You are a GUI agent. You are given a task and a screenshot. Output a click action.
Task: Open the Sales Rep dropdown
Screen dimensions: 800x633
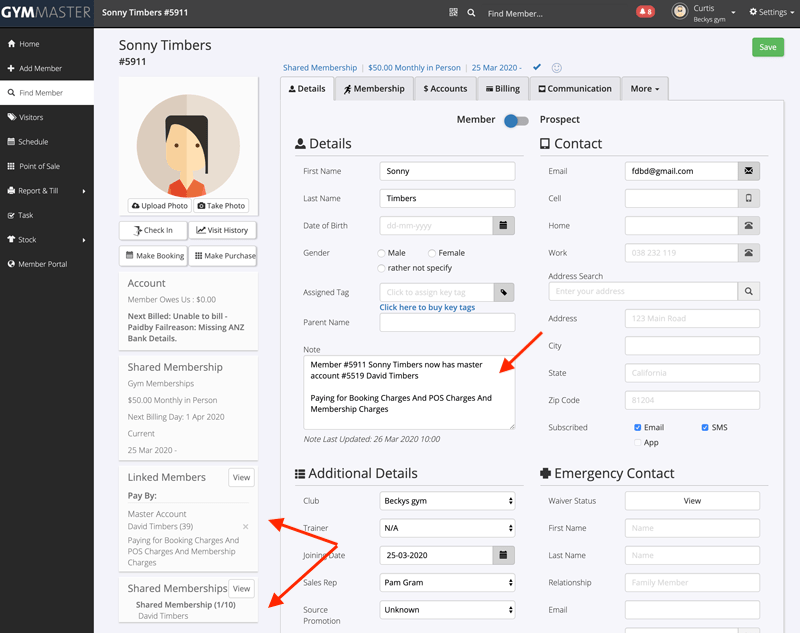(447, 582)
